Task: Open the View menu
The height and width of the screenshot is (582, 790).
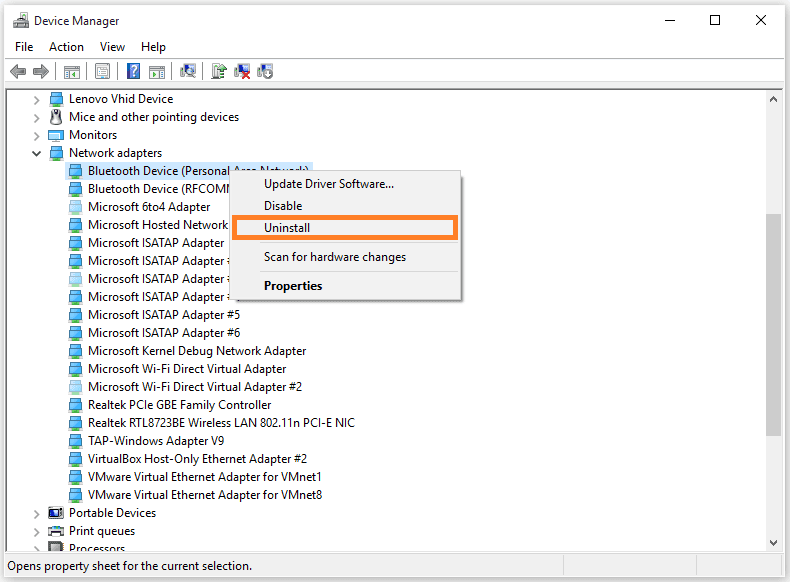Action: tap(112, 47)
